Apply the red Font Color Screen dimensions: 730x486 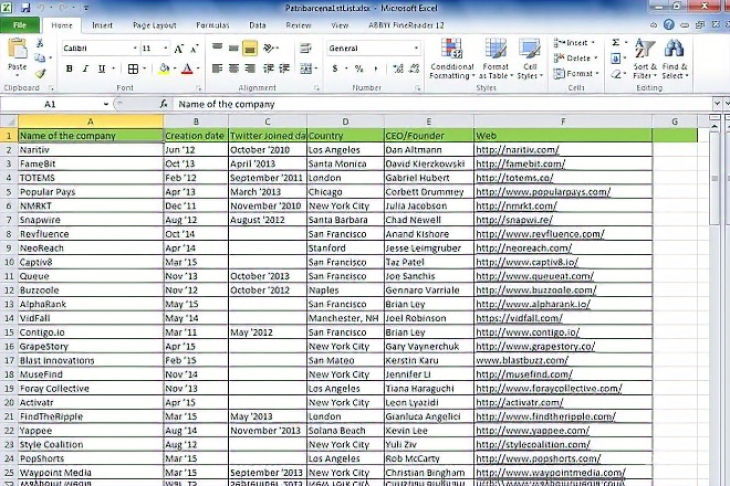(187, 69)
